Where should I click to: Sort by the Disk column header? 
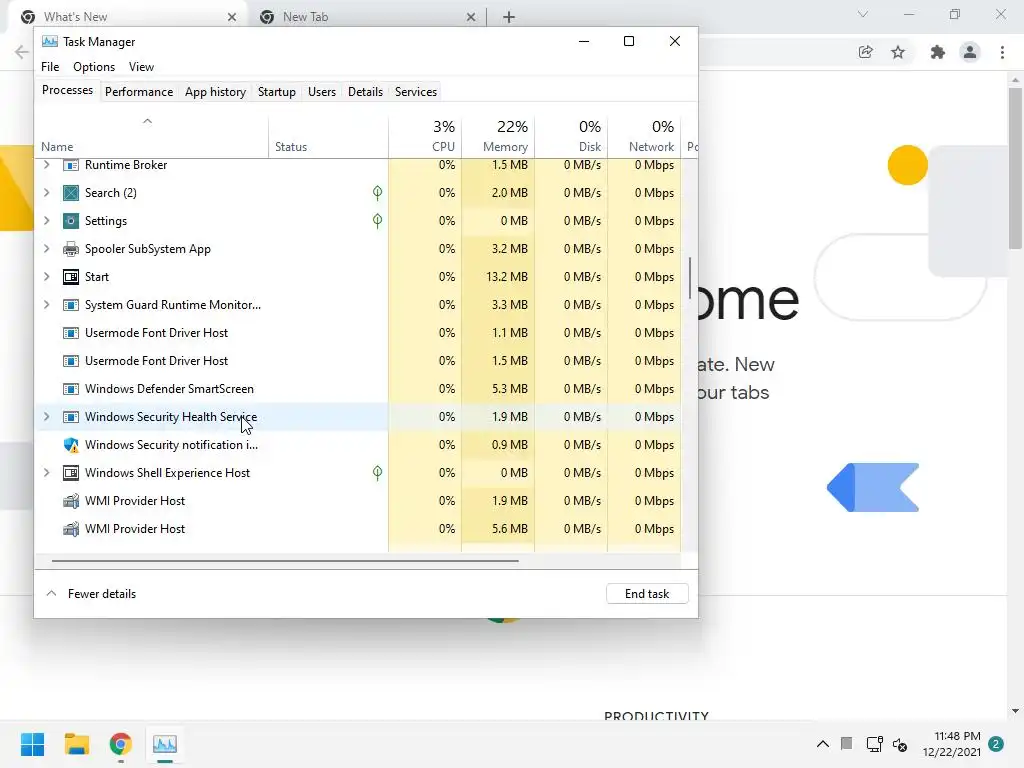click(x=571, y=136)
